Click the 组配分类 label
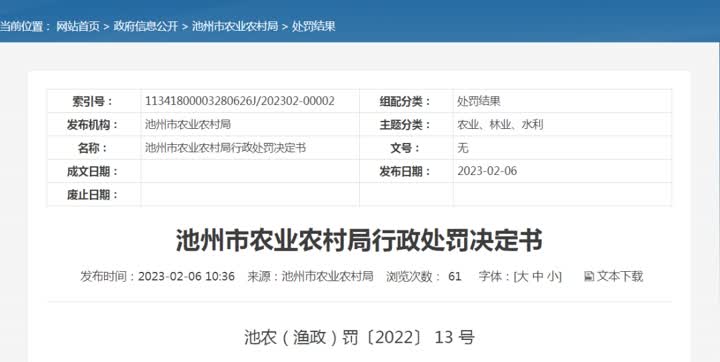 pos(405,101)
